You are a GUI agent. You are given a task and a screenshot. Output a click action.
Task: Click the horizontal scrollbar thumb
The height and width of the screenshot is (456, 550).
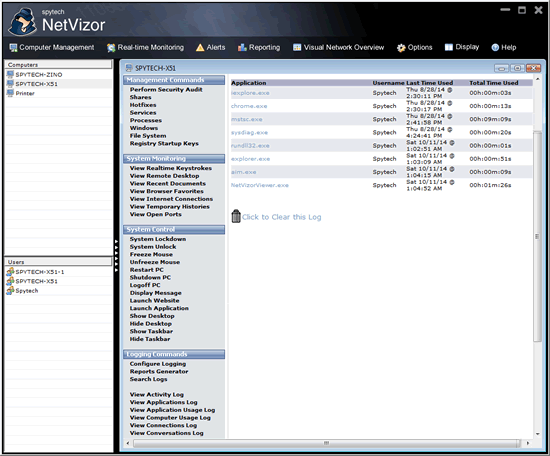(327, 443)
